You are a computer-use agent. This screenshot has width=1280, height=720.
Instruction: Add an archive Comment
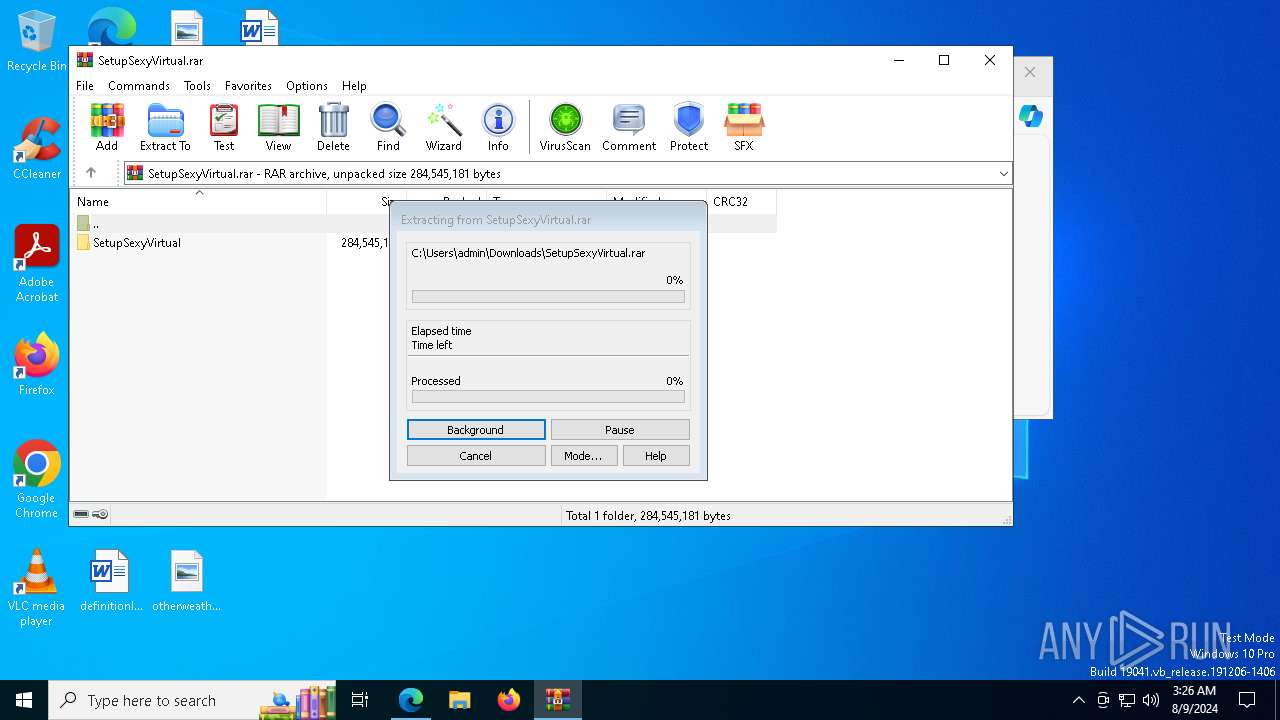[629, 127]
